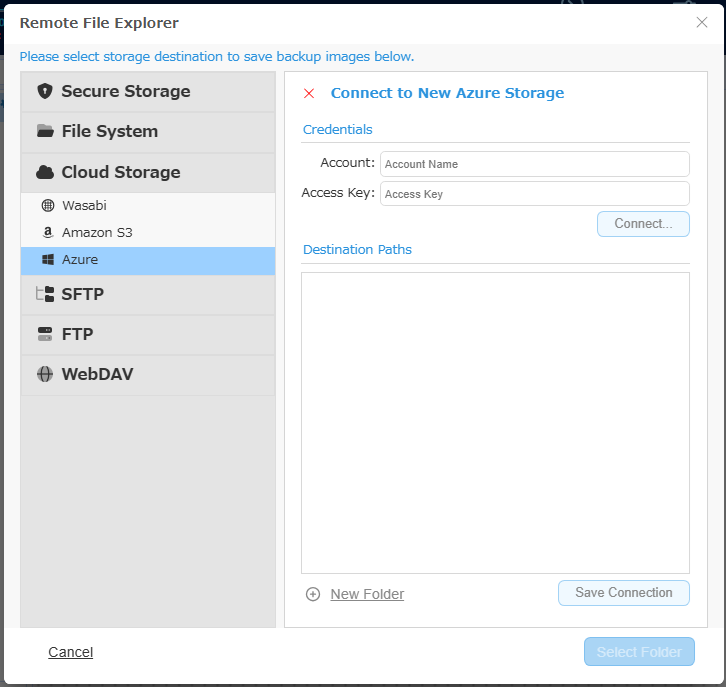The height and width of the screenshot is (687, 726).
Task: Click the Cancel link
Action: coord(70,652)
